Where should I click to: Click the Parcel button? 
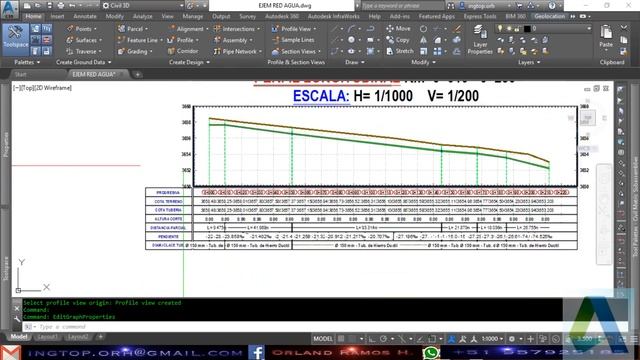[133, 29]
